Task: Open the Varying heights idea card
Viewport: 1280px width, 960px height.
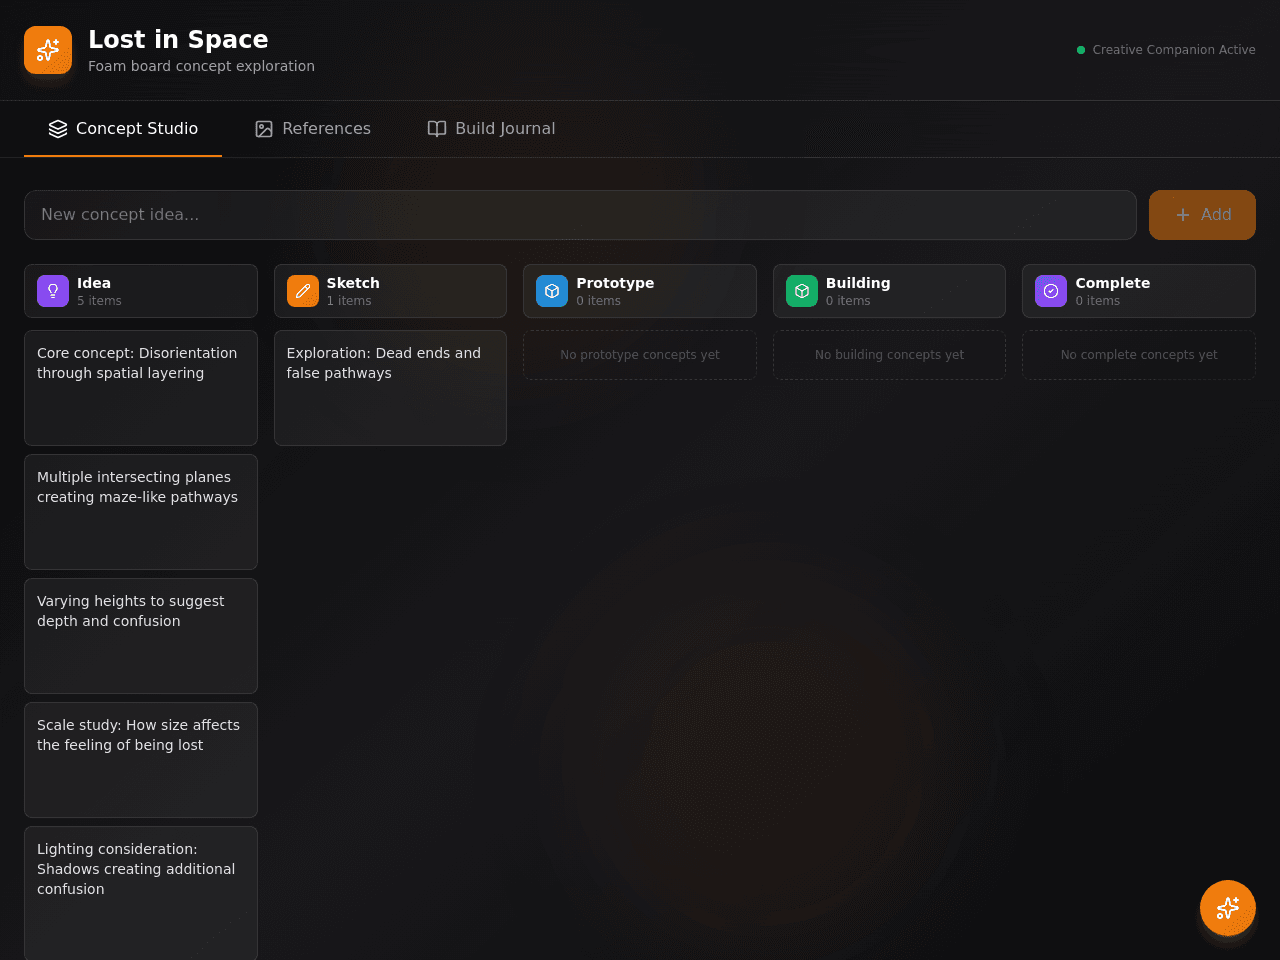Action: [141, 636]
